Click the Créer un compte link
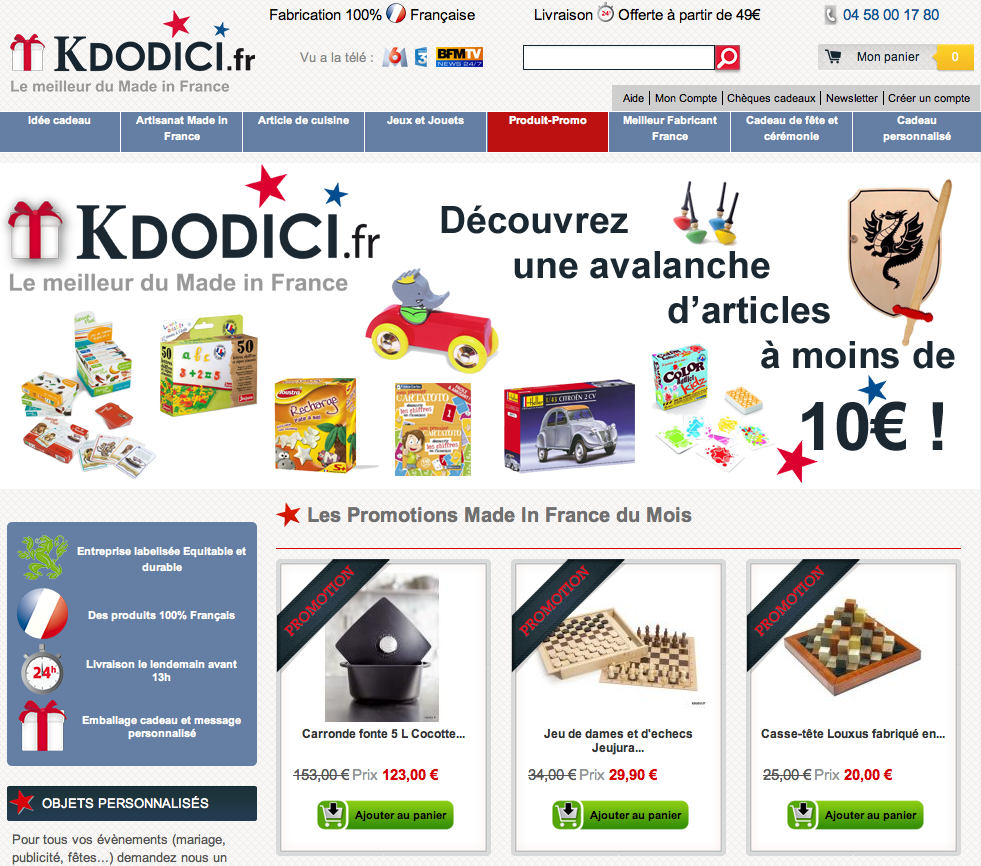 [x=928, y=98]
